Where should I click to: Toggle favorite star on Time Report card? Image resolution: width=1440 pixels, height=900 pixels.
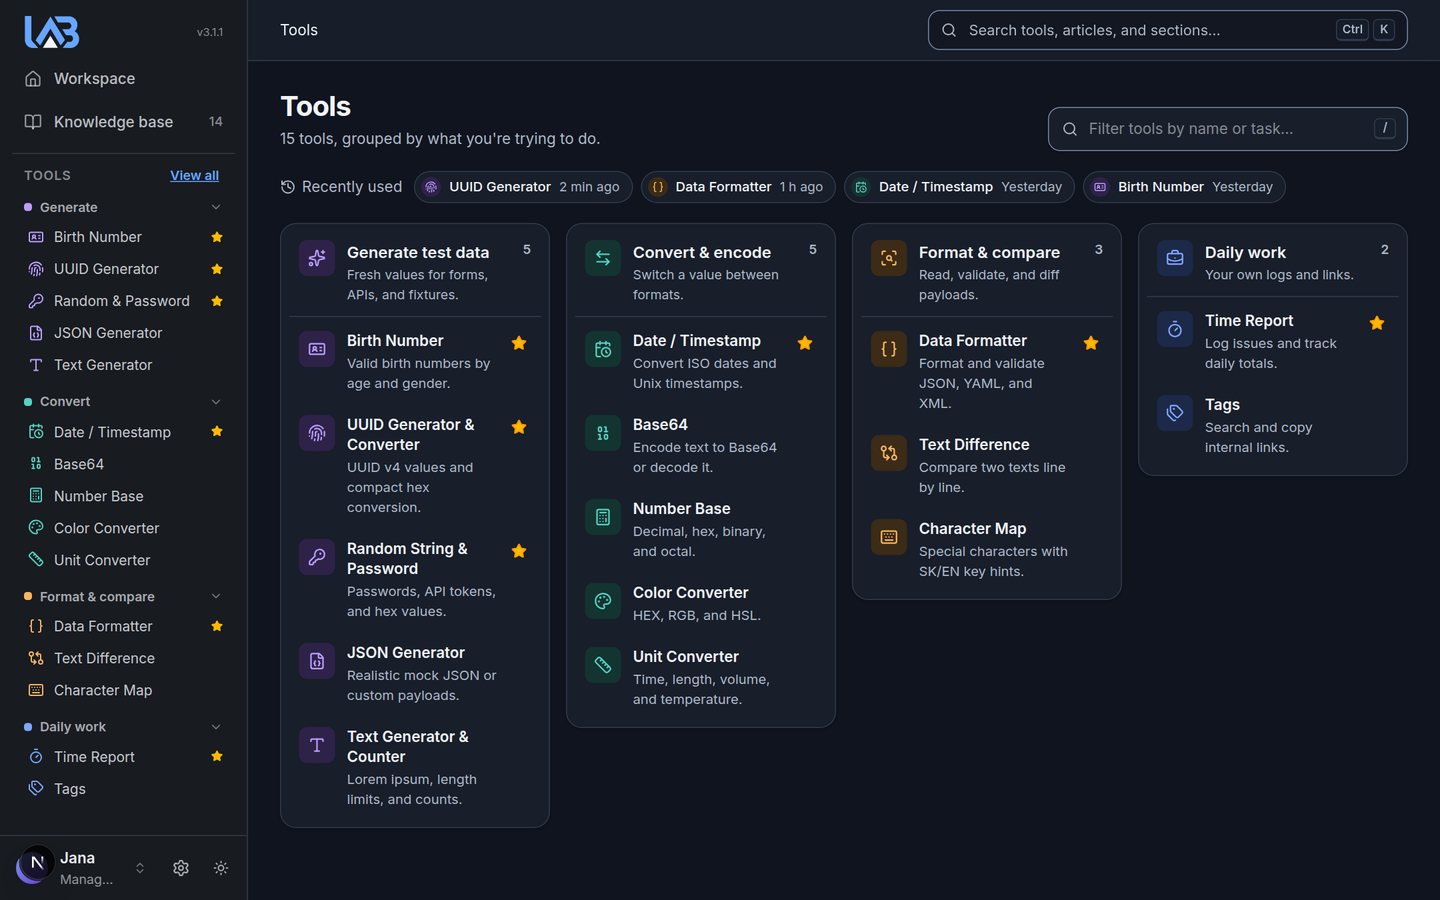[1377, 323]
